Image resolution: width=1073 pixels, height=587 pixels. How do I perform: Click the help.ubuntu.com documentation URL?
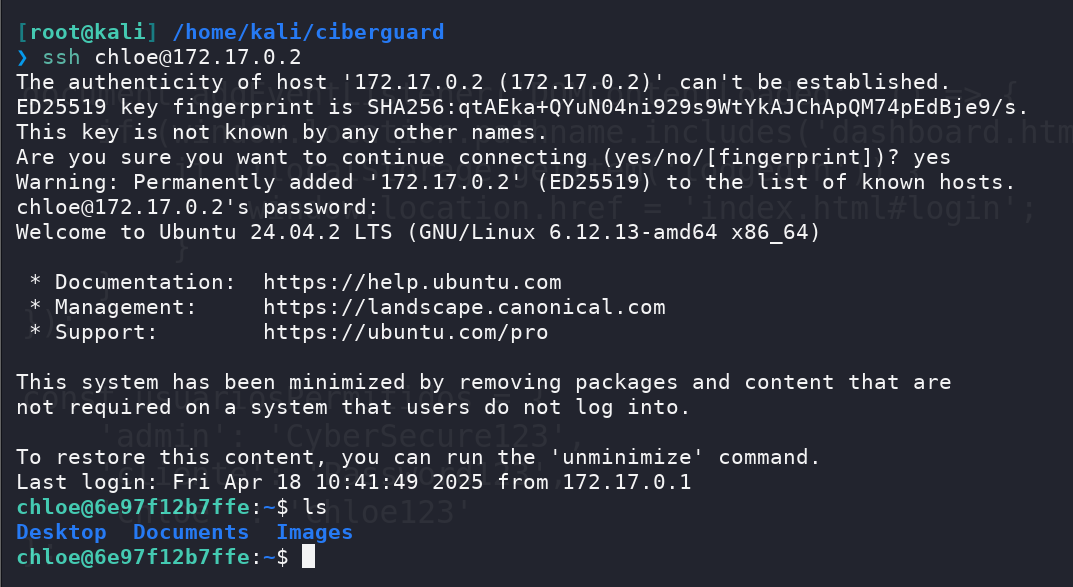pos(412,283)
